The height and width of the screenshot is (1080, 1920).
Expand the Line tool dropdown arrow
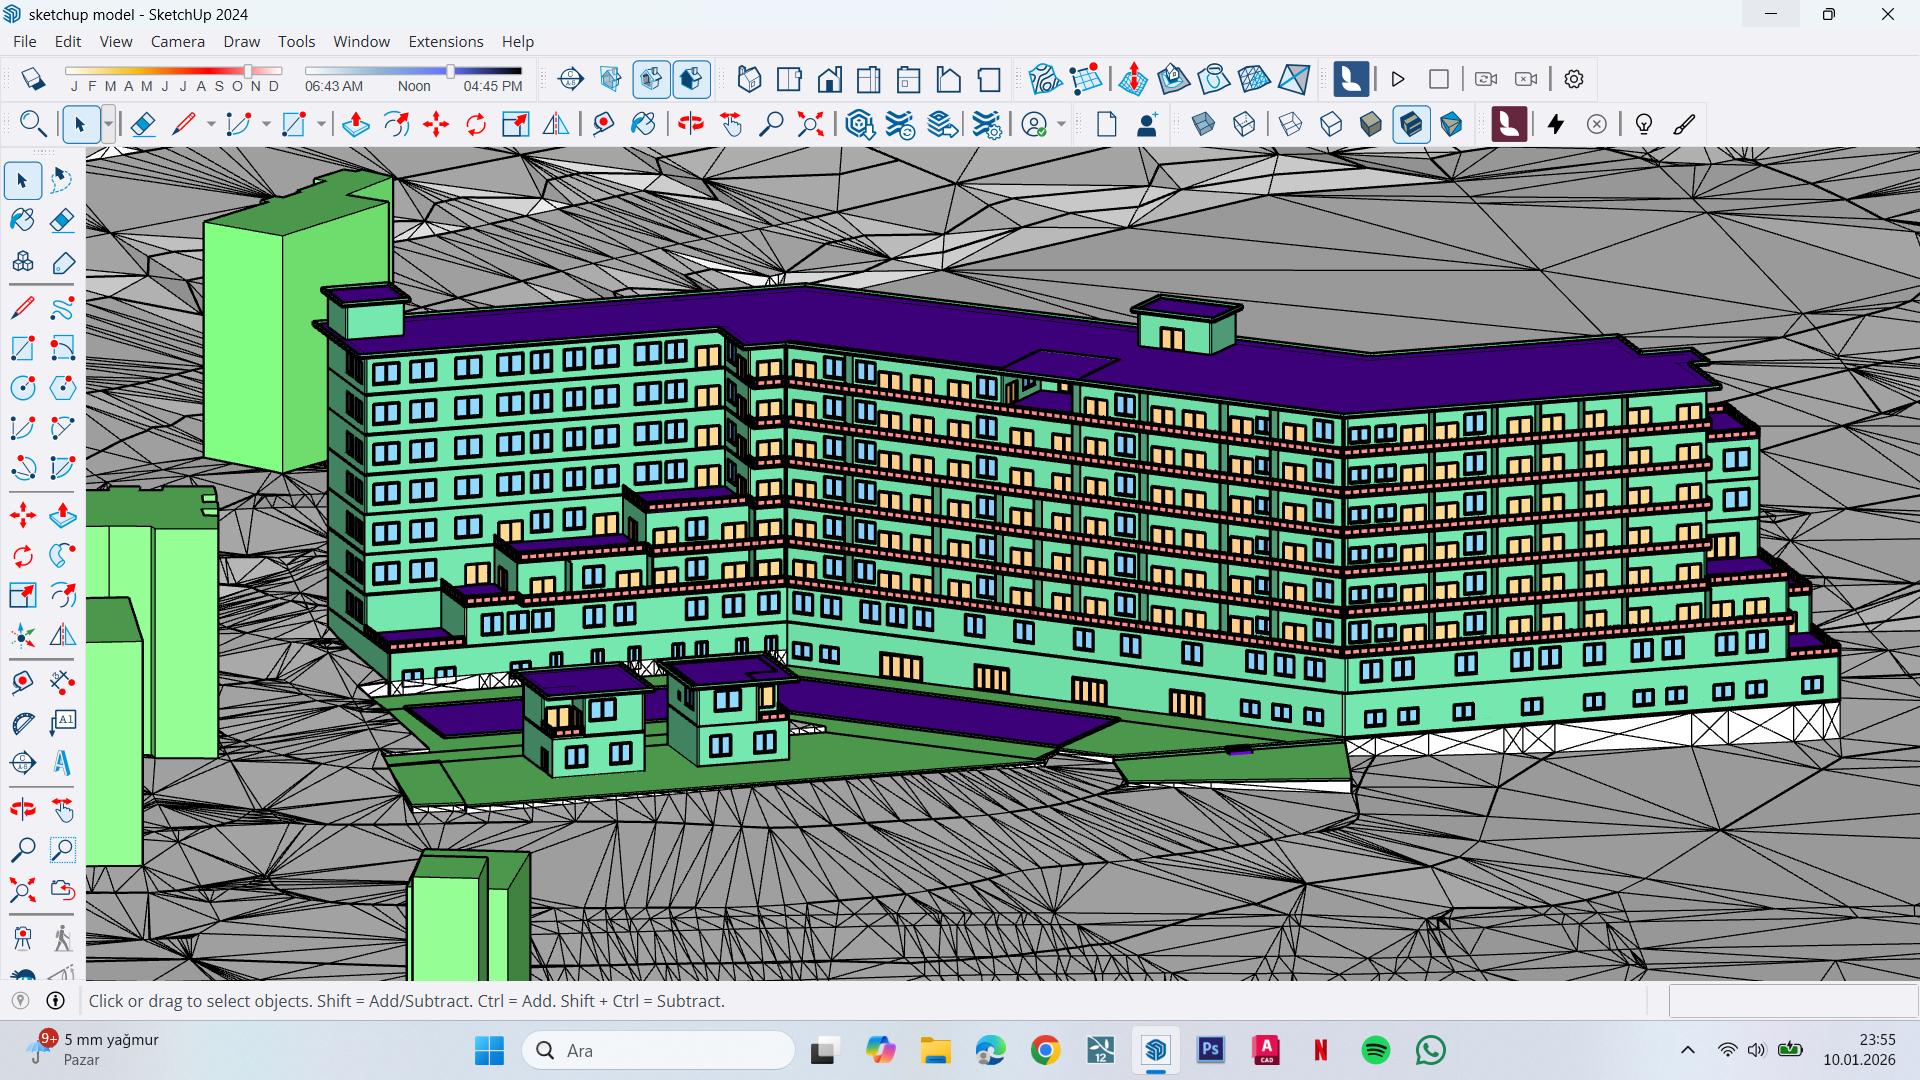coord(211,124)
